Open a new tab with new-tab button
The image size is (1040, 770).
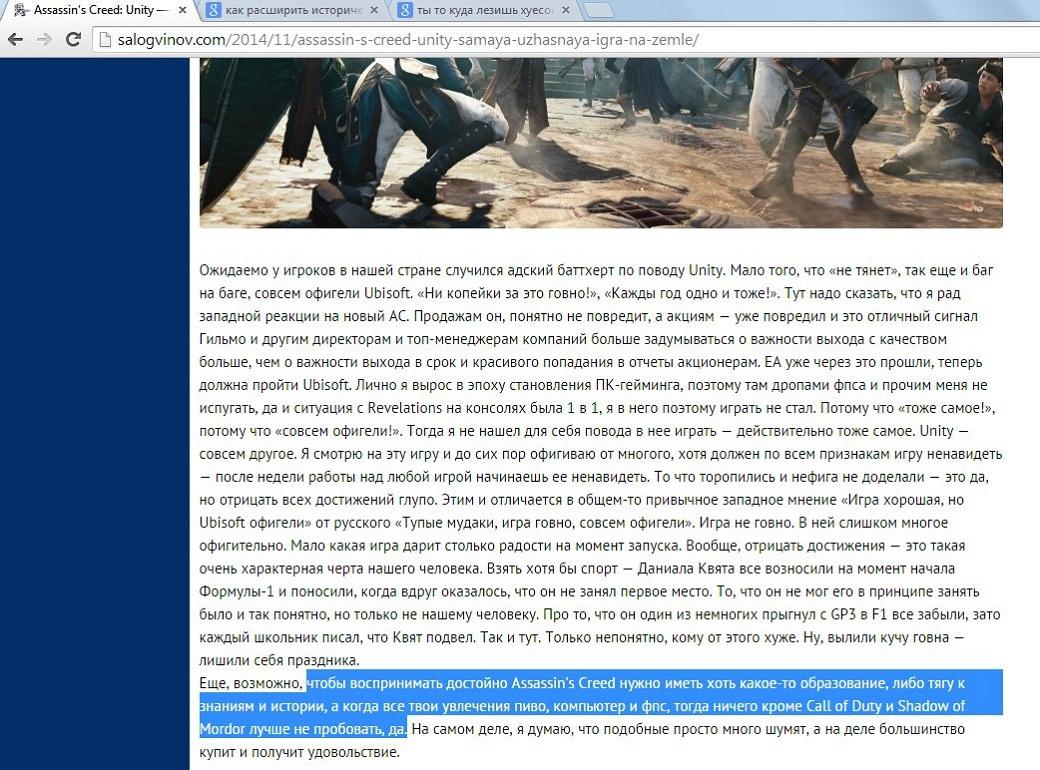point(599,10)
